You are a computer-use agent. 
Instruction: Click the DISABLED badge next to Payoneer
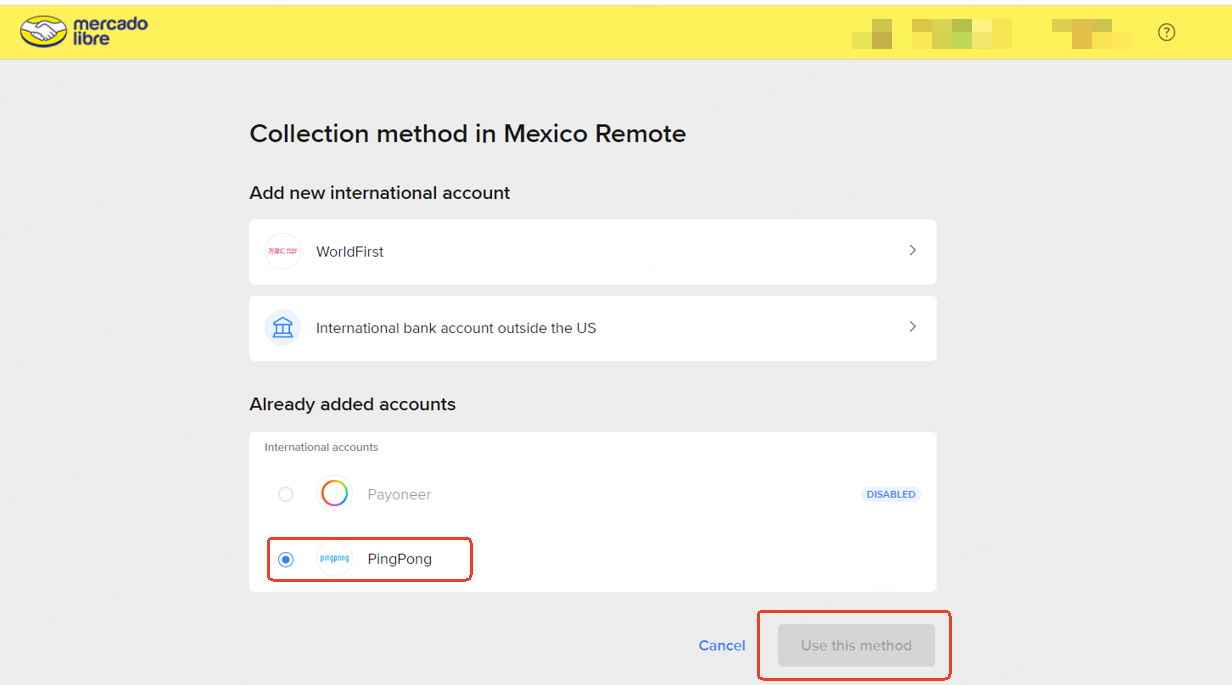tap(890, 494)
